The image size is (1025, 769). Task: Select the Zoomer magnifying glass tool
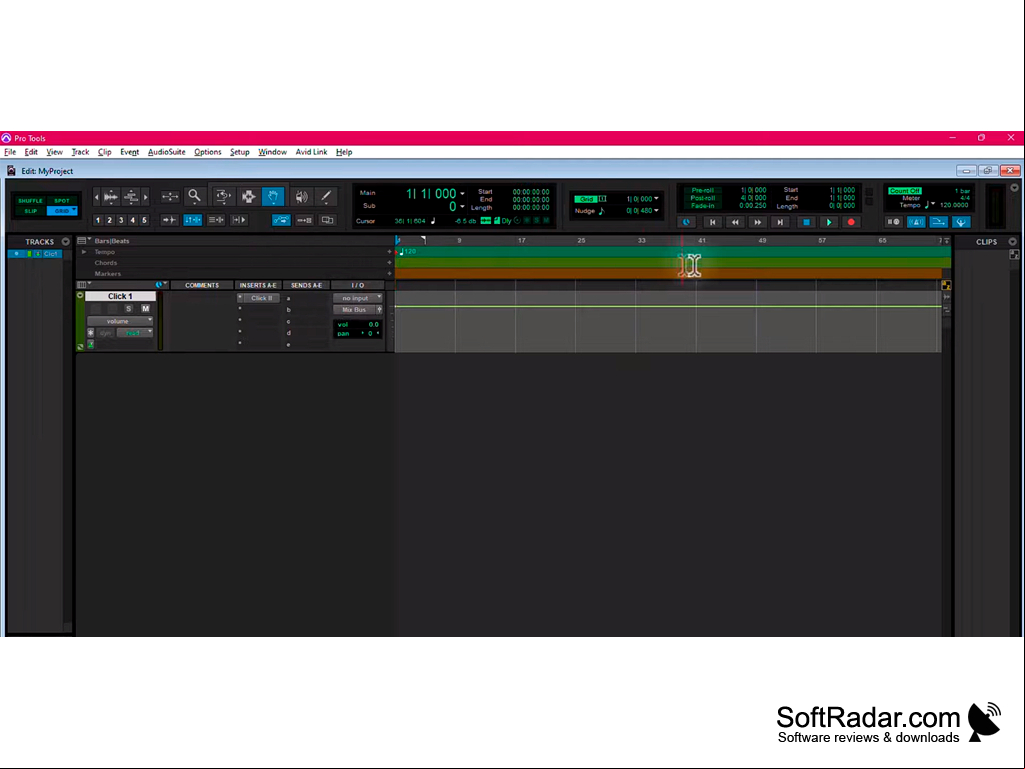(x=194, y=196)
